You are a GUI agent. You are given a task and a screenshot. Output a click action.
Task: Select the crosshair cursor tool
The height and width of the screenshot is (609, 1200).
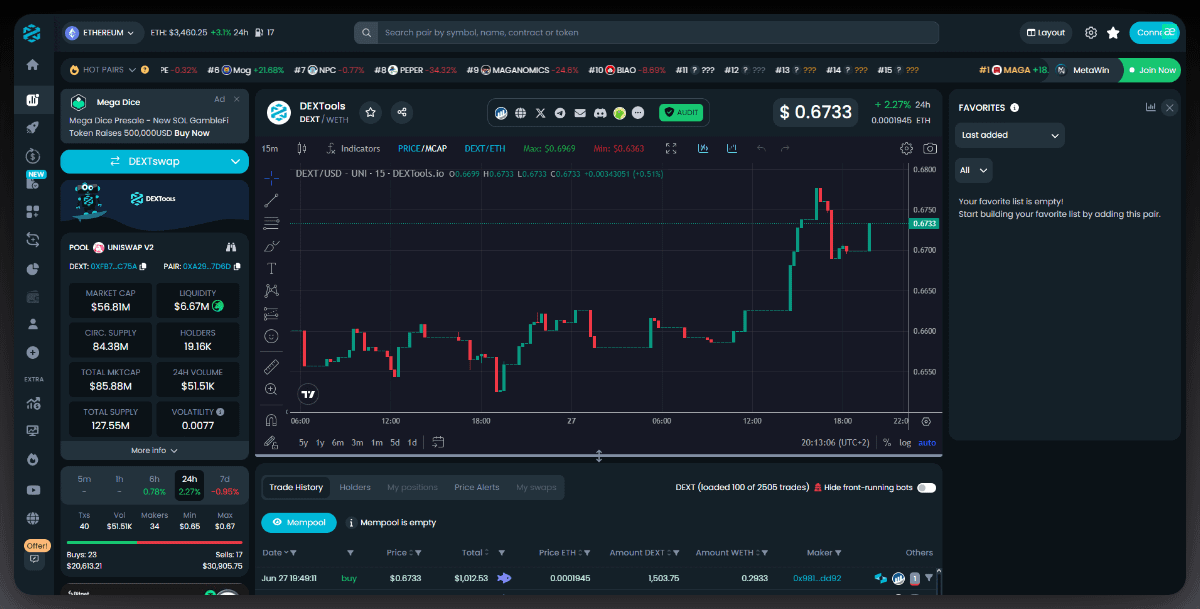point(271,177)
